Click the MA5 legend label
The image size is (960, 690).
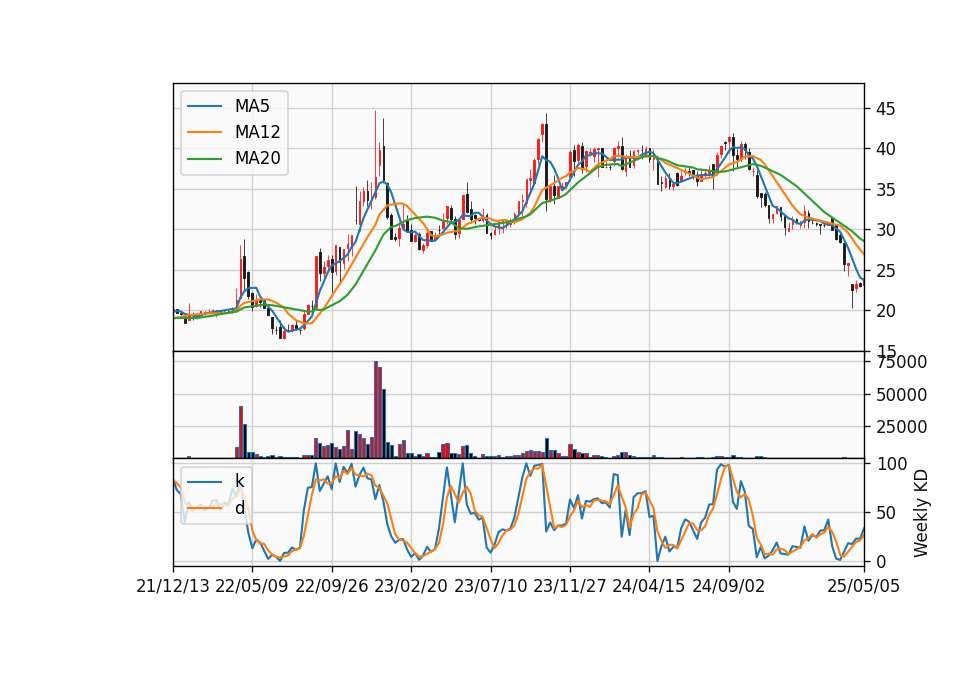(252, 106)
